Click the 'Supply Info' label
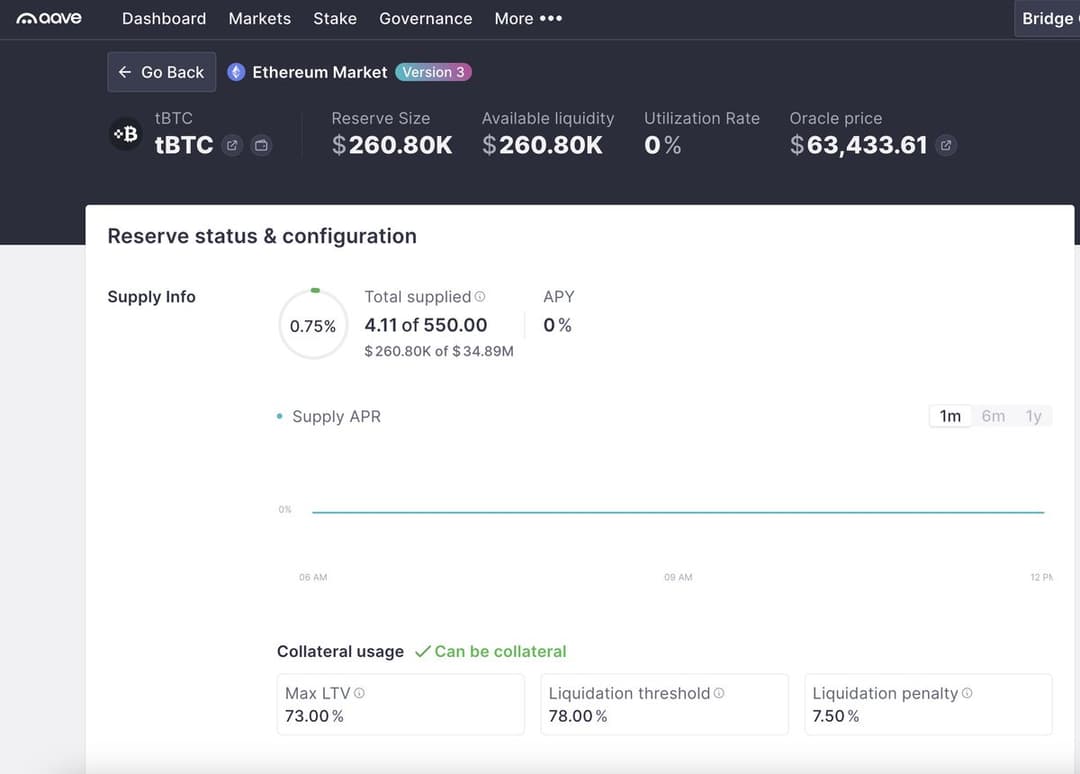This screenshot has height=774, width=1080. (x=152, y=297)
